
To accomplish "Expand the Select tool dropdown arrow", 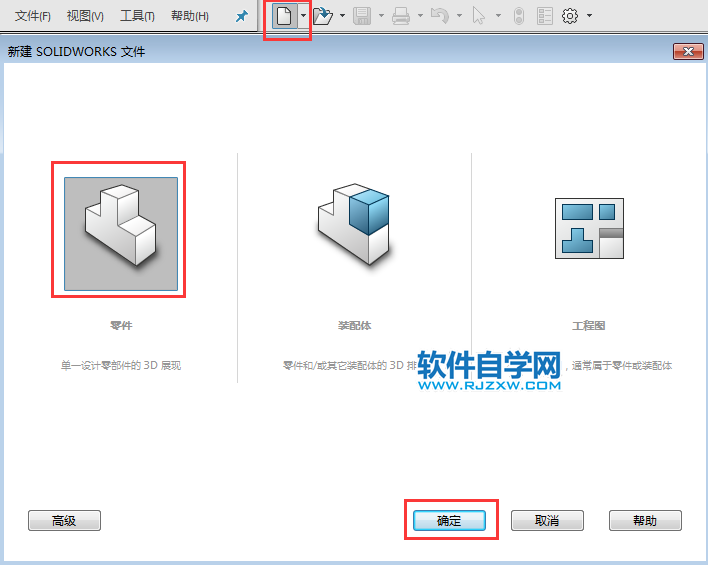I will 498,16.
